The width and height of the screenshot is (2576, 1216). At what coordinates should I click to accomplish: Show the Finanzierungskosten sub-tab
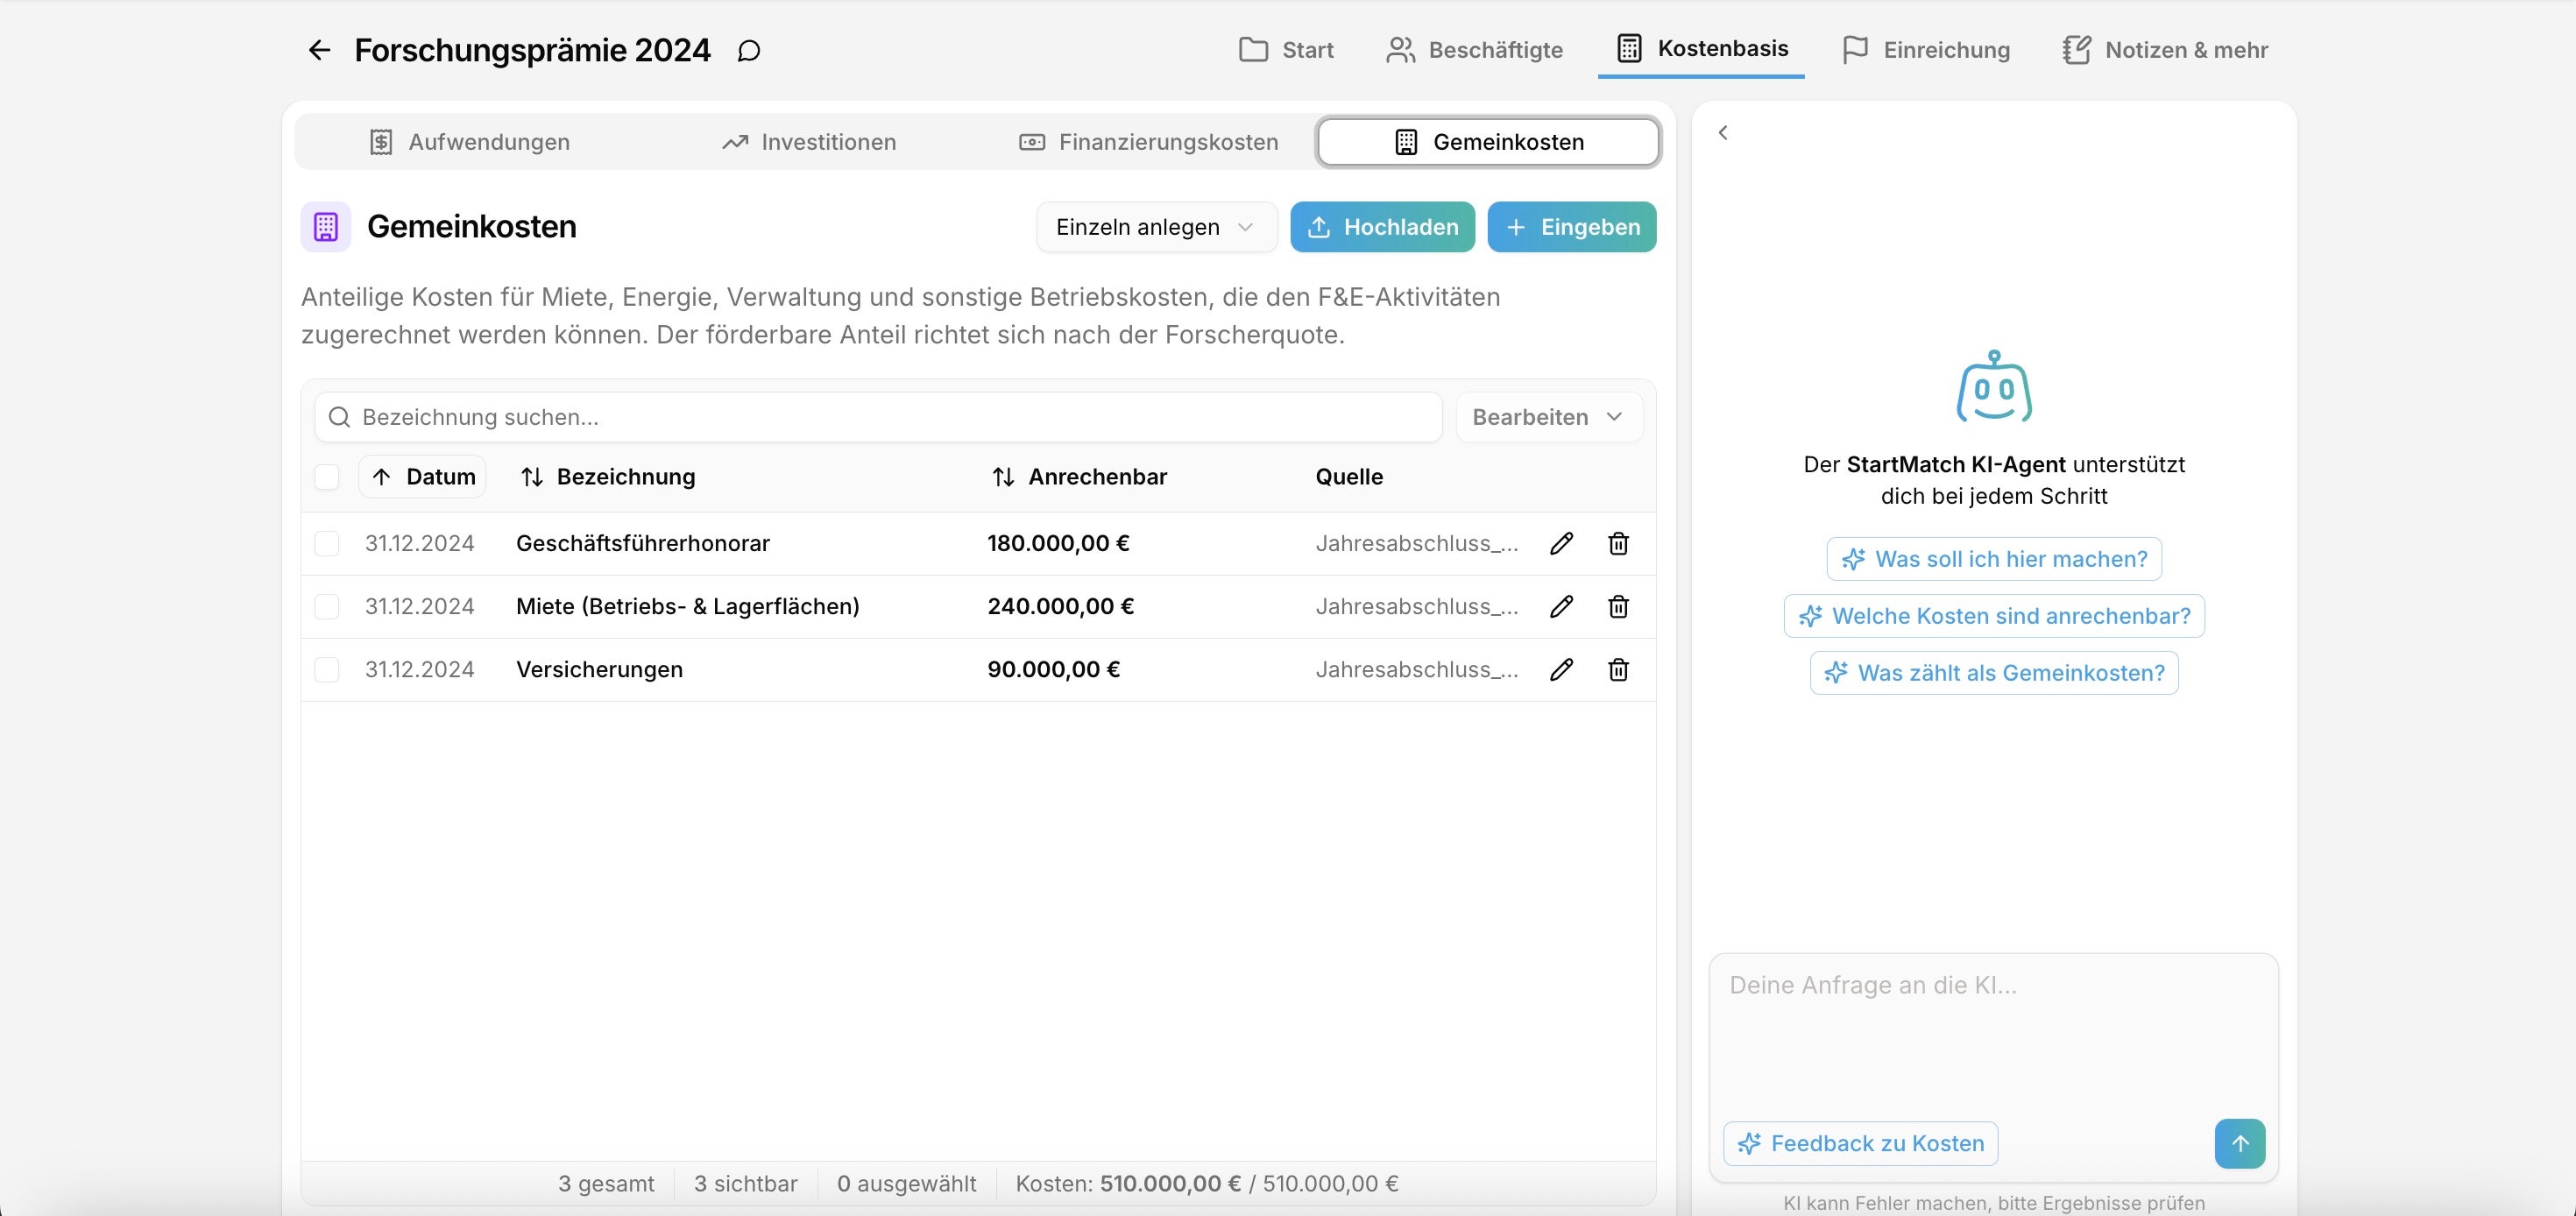[1148, 142]
